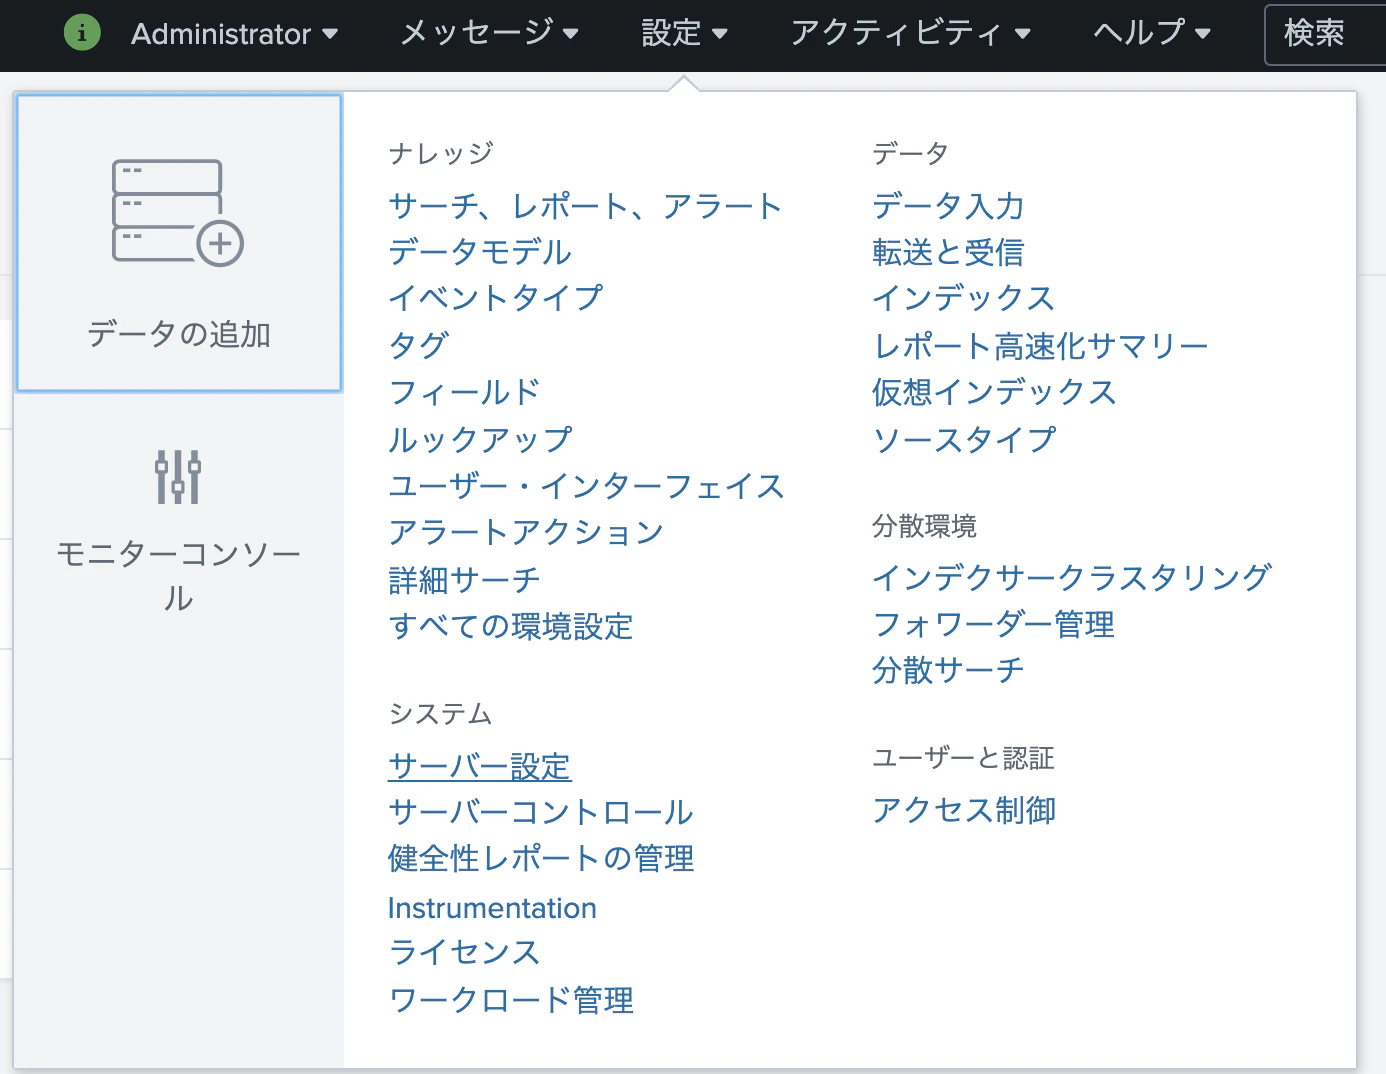
Task: Click the システム section heading
Action: 441,714
